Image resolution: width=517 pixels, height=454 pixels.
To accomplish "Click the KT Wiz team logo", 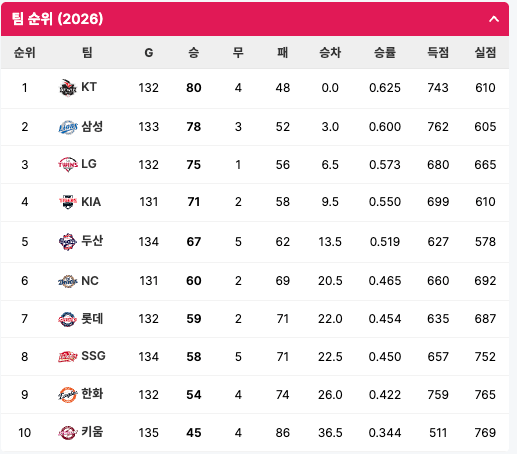I will click(x=68, y=88).
